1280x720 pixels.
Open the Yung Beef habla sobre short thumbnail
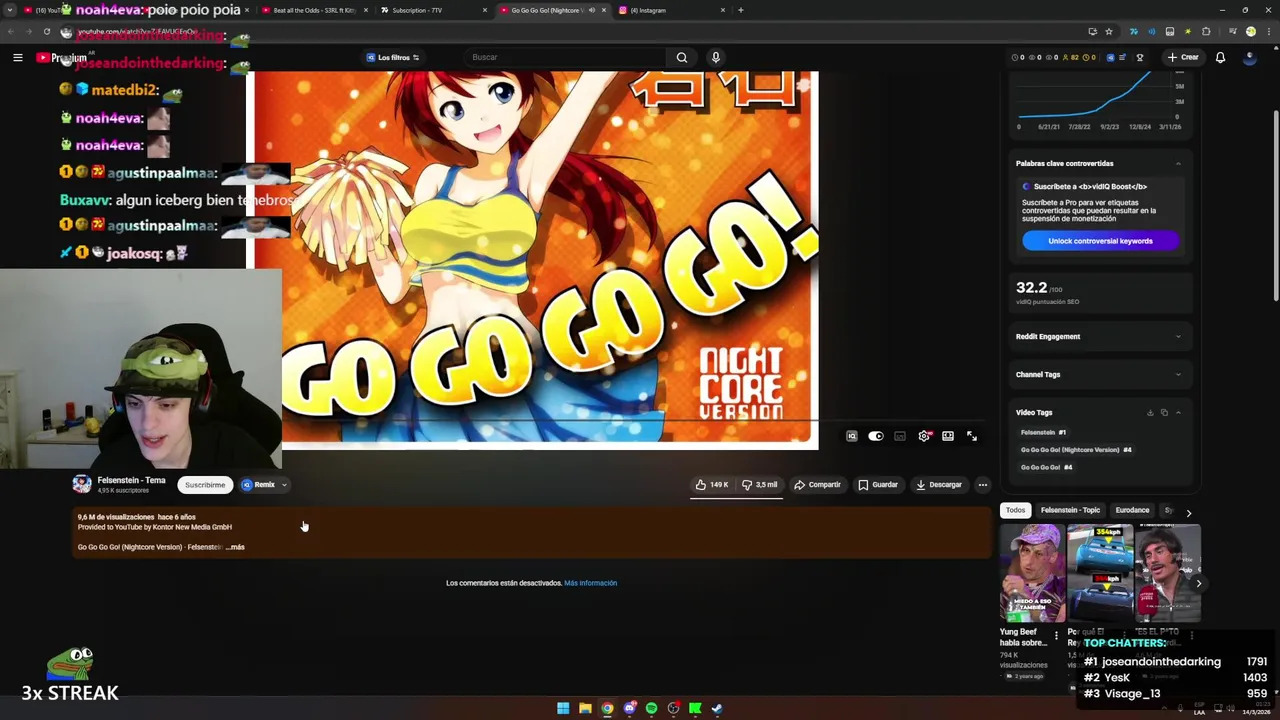[1032, 573]
